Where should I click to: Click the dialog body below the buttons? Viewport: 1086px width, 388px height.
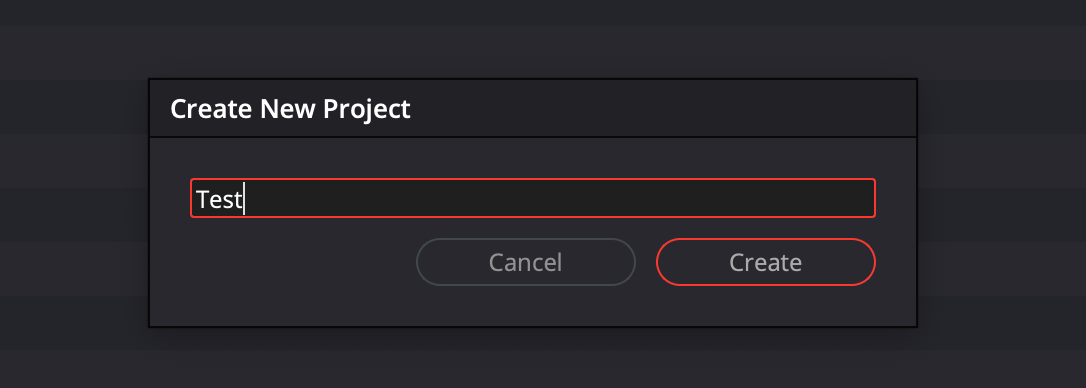(x=533, y=306)
